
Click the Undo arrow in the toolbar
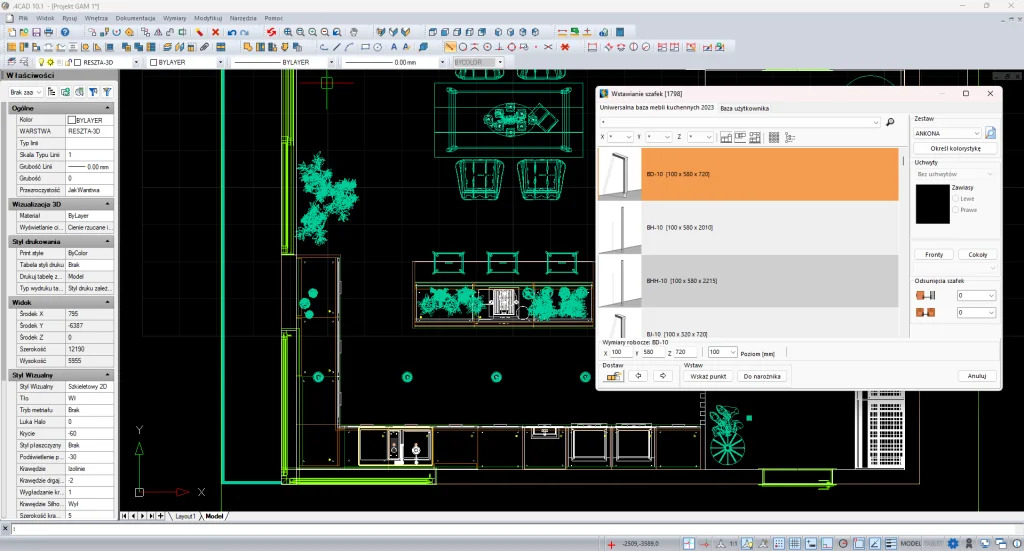click(x=231, y=32)
